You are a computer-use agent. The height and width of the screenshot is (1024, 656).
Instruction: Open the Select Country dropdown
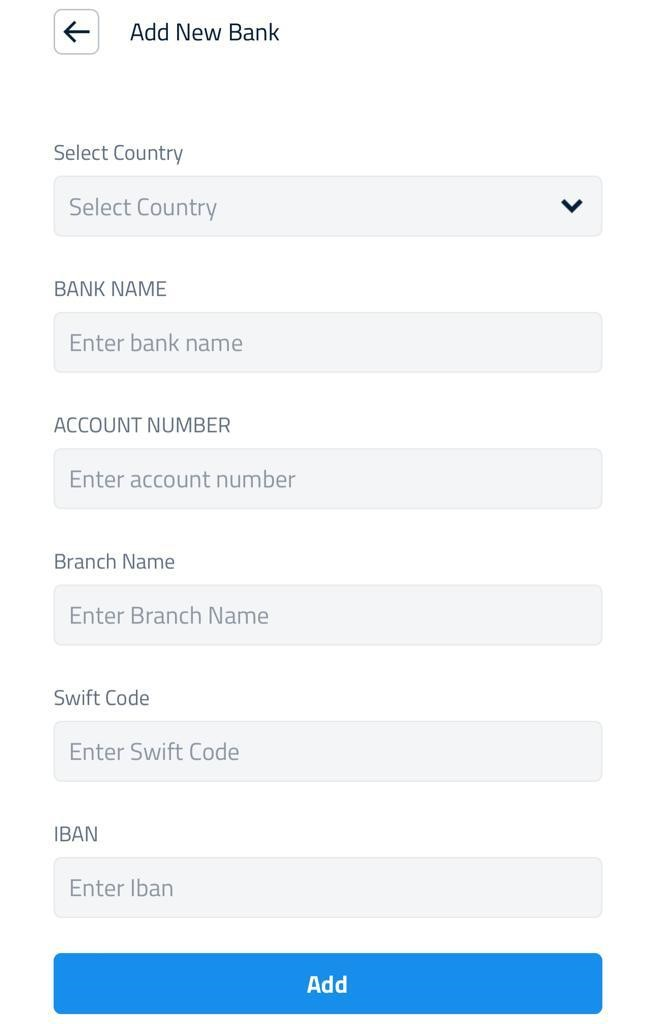[x=328, y=206]
